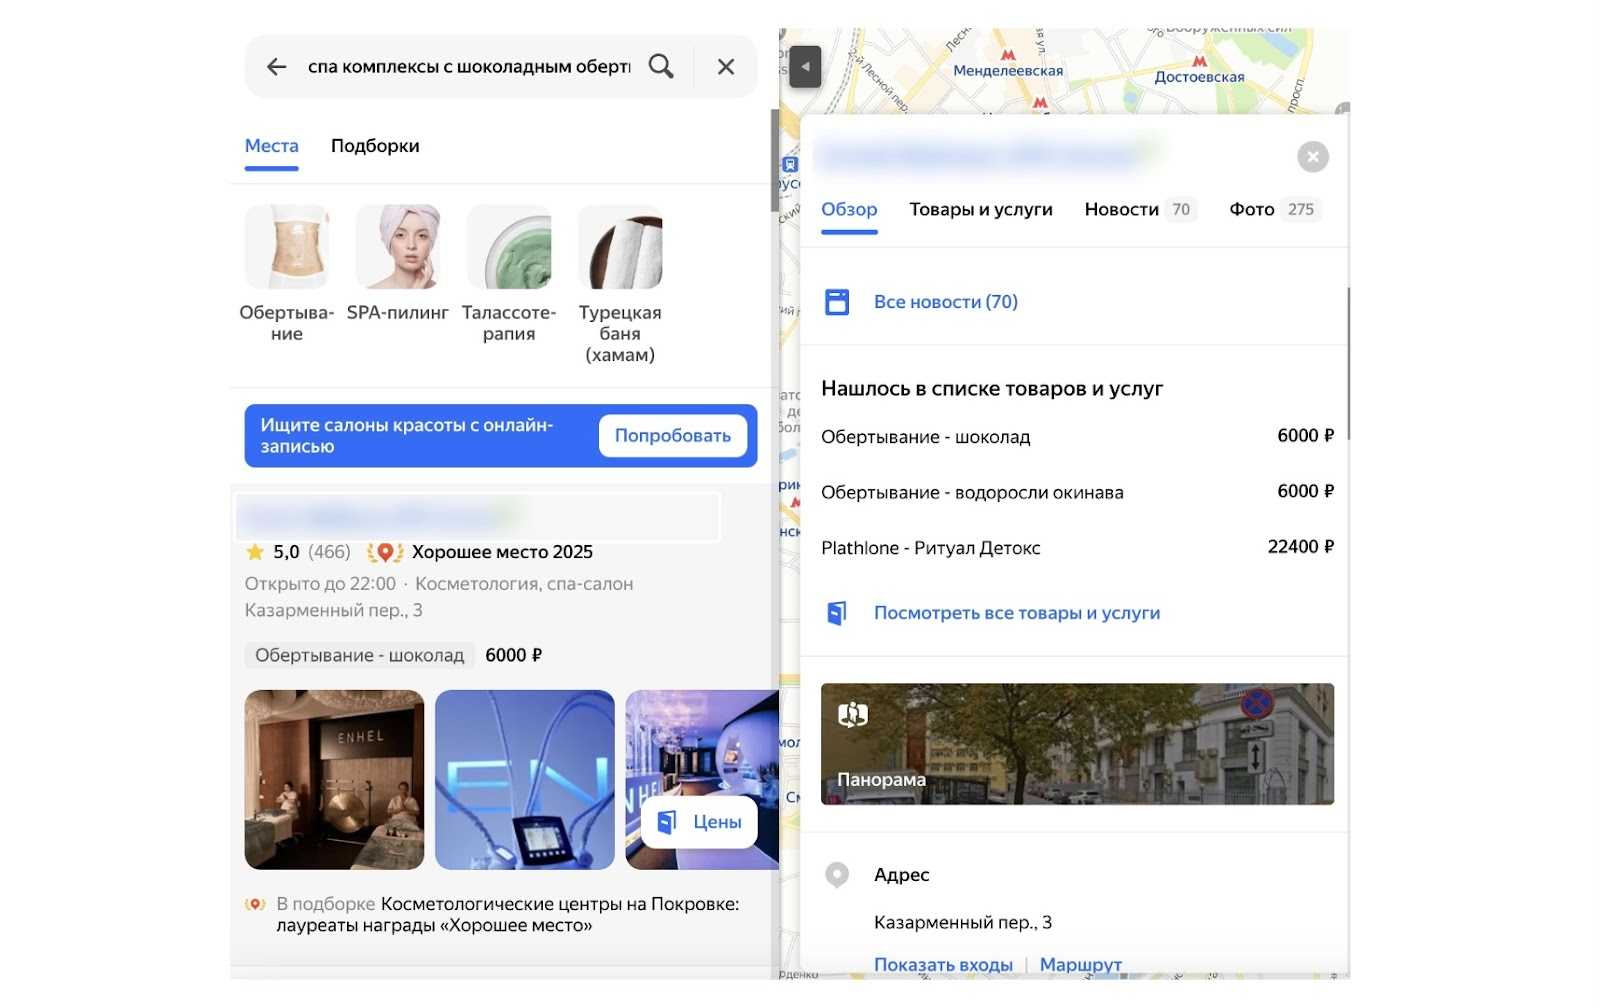Open the Фото 275 tab

1275,209
